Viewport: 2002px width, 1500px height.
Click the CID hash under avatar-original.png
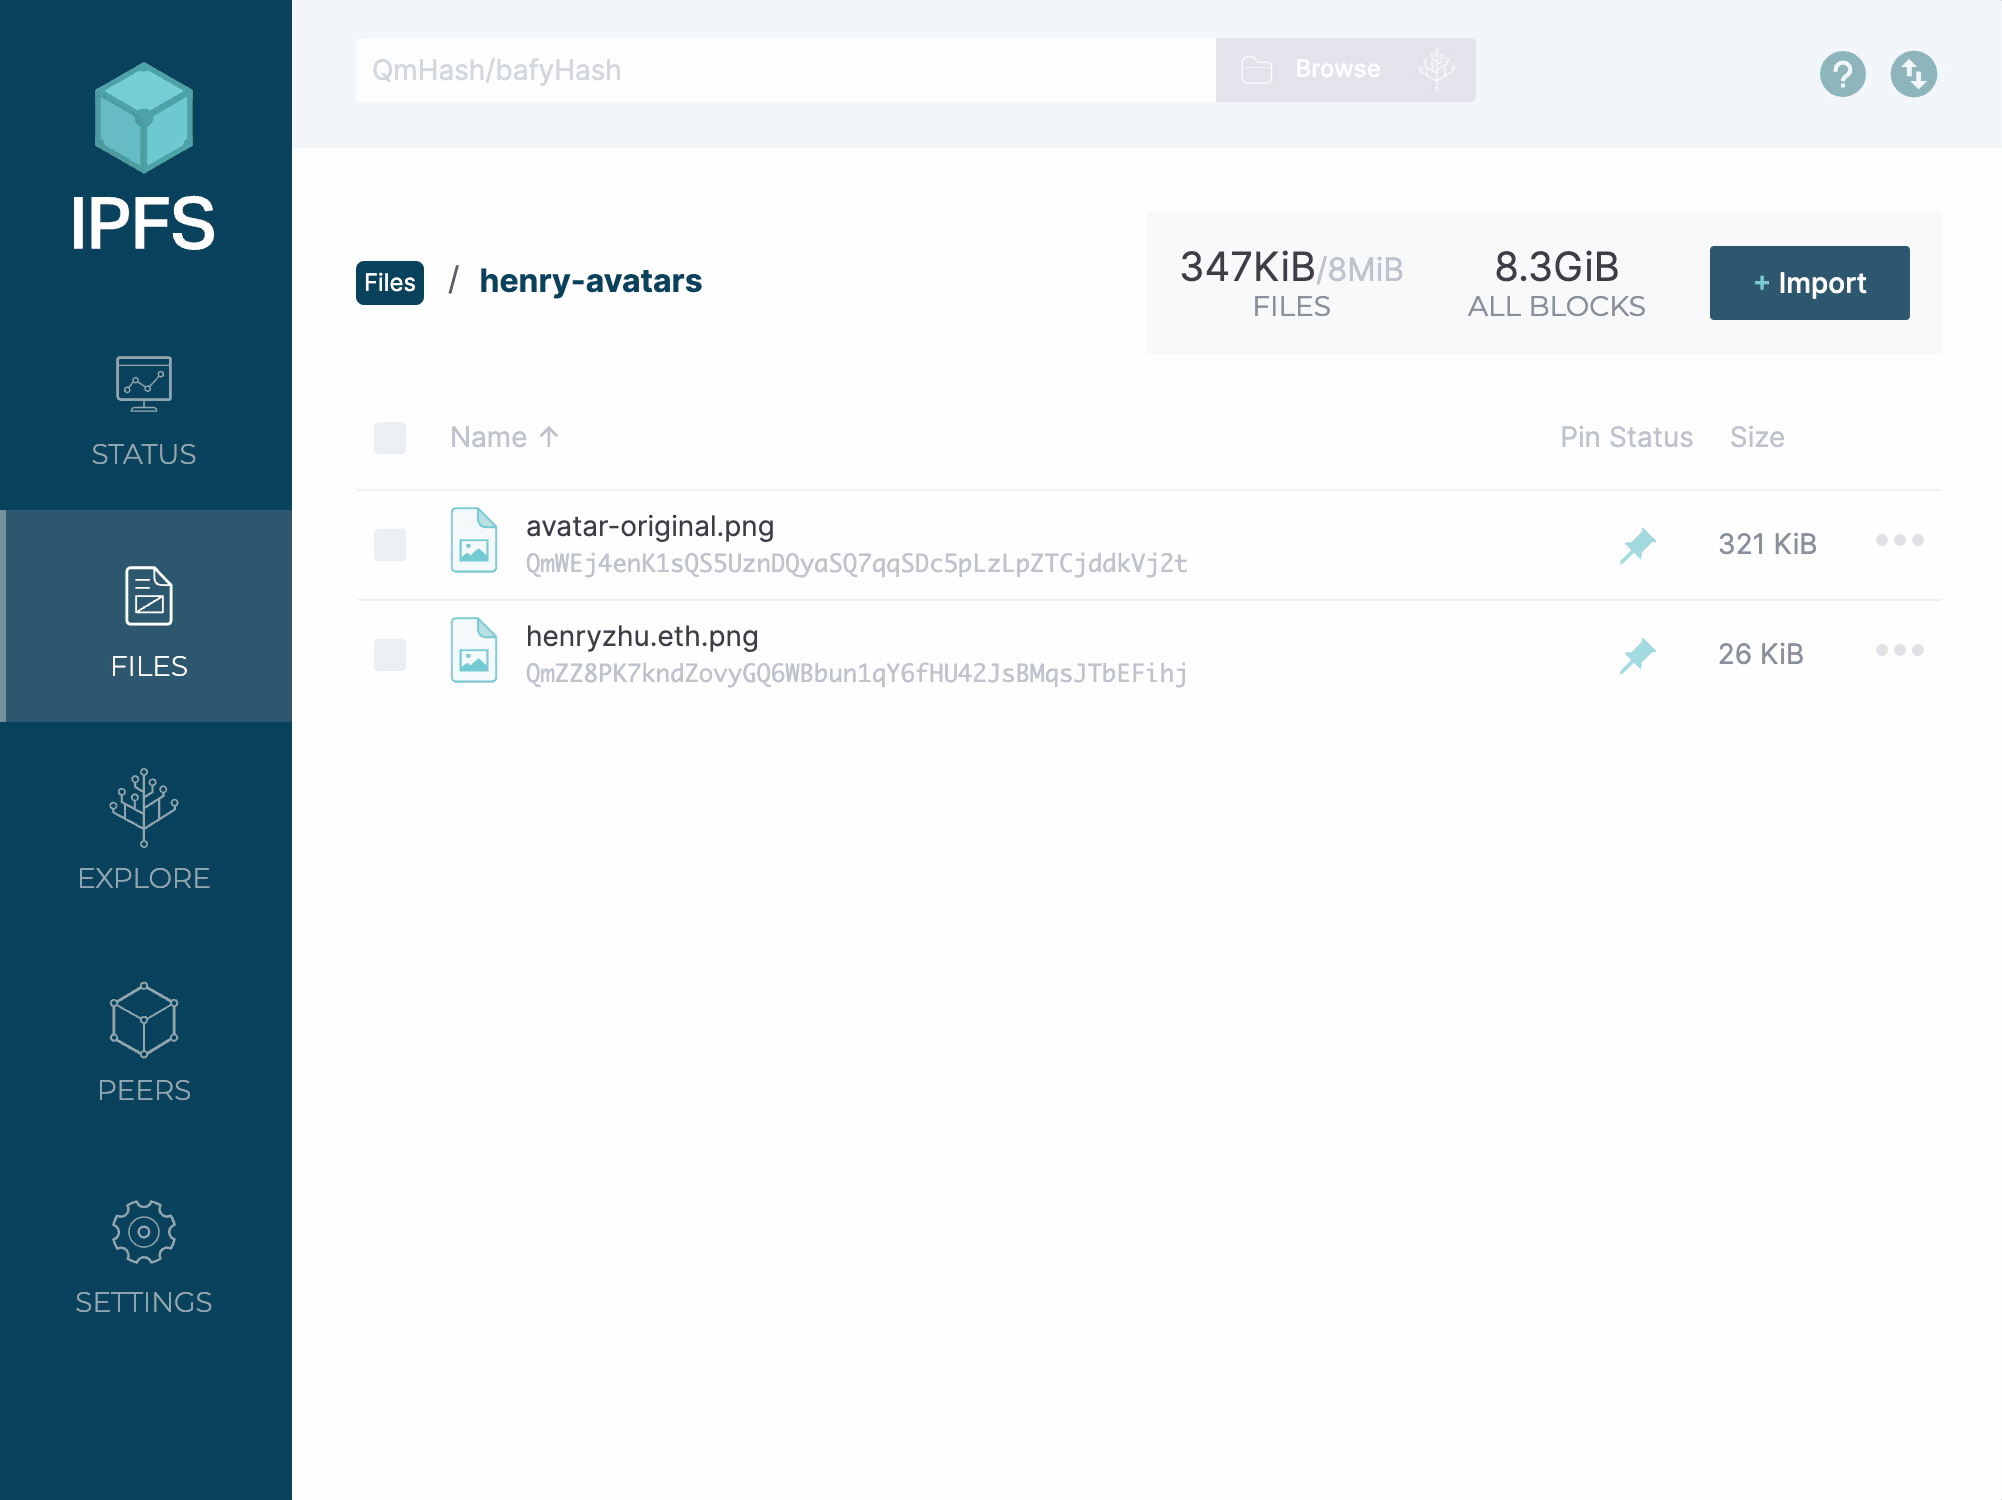(x=857, y=564)
